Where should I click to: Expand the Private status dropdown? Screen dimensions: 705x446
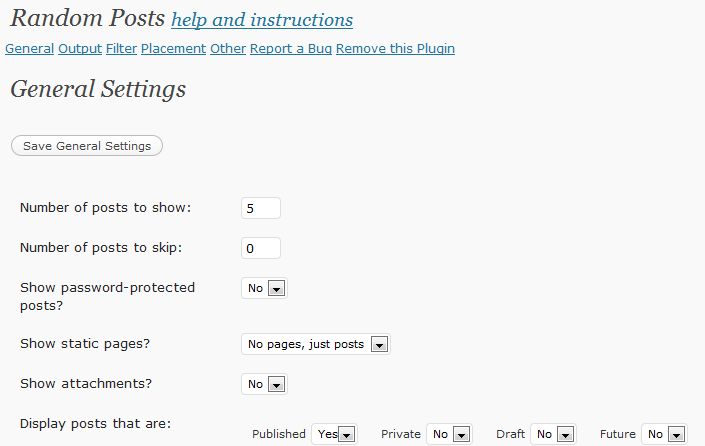click(x=449, y=434)
